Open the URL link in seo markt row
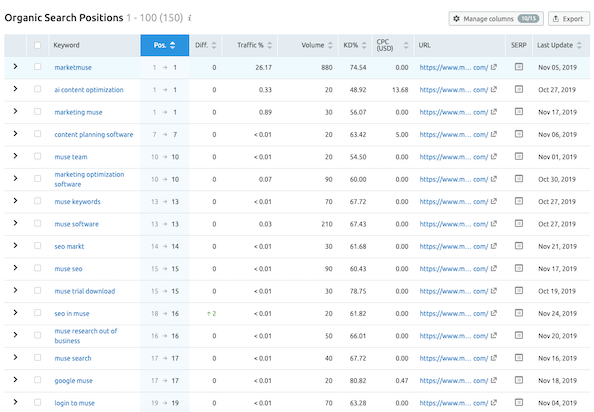Viewport: 594px width, 412px height. 453,246
